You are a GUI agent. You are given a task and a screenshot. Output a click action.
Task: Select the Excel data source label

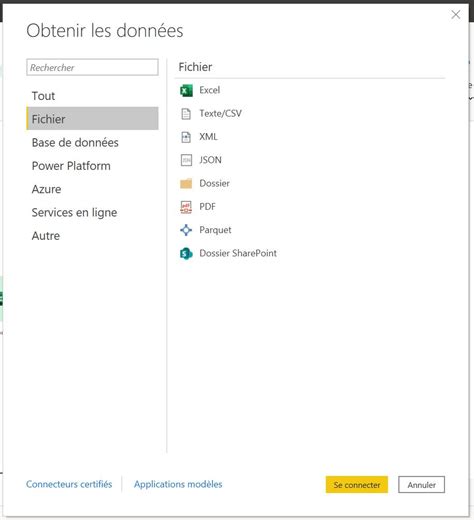click(x=210, y=90)
